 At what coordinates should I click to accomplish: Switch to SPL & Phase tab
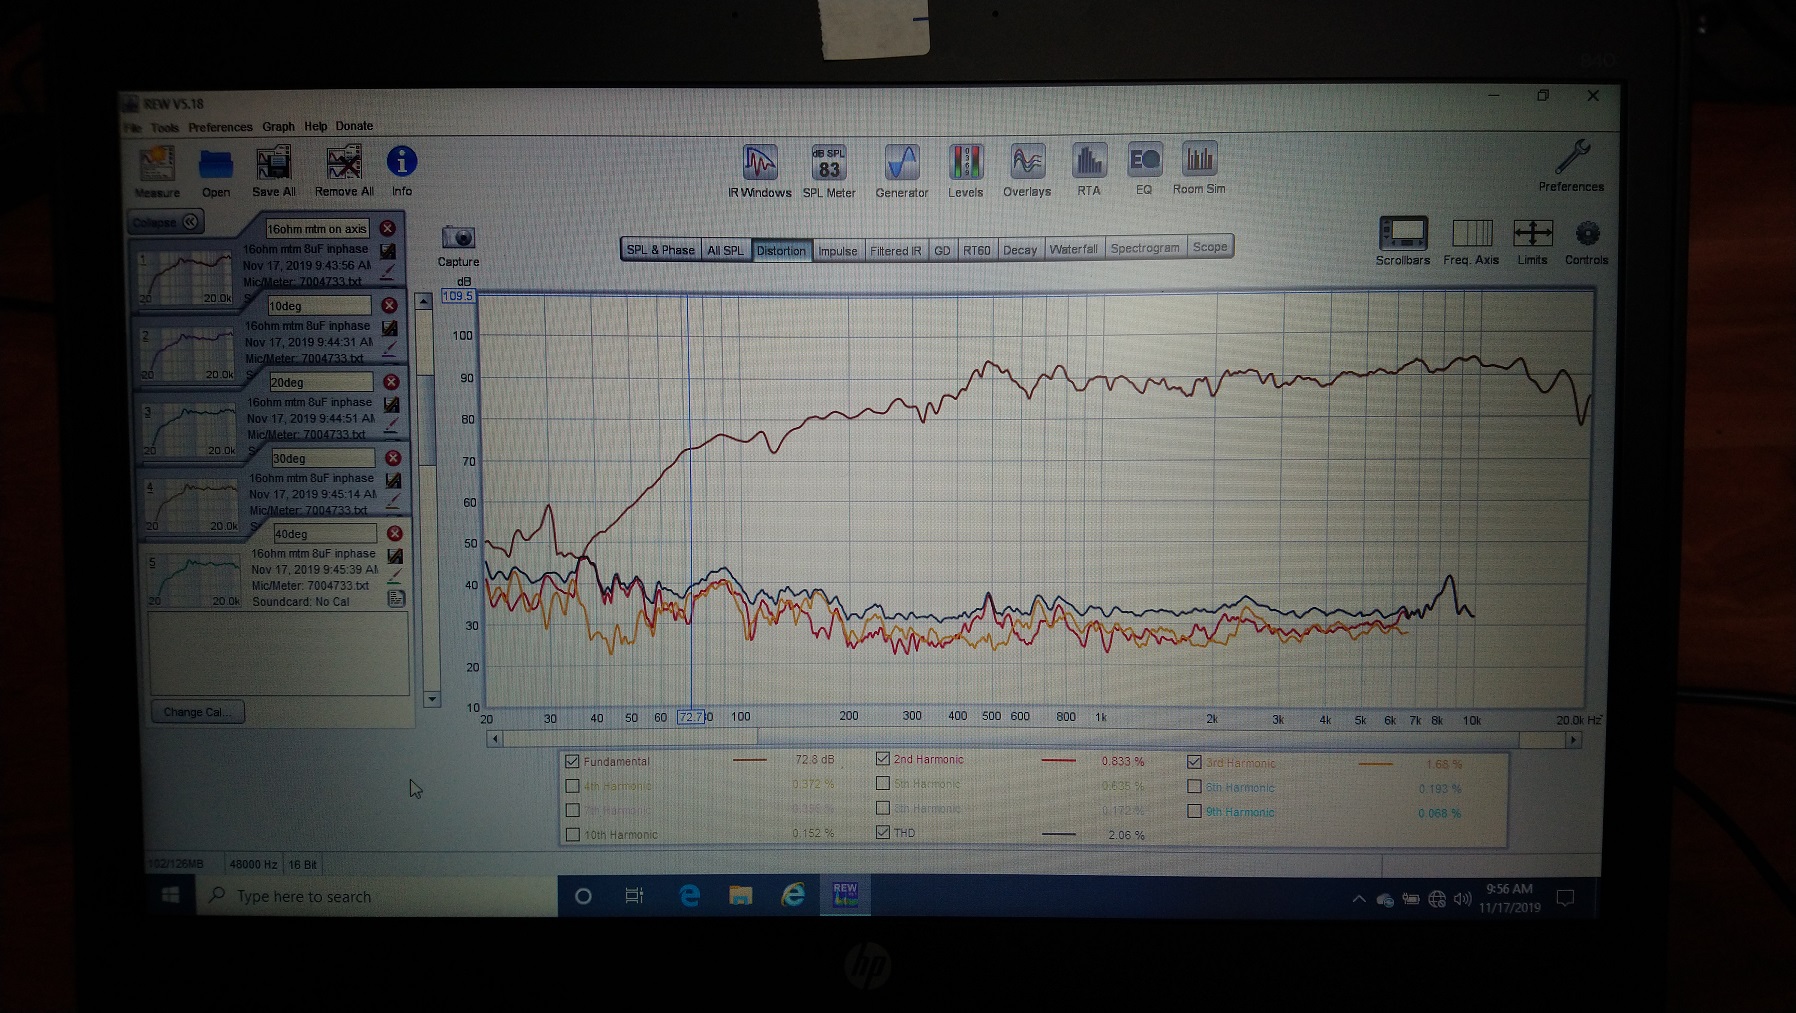tap(660, 250)
